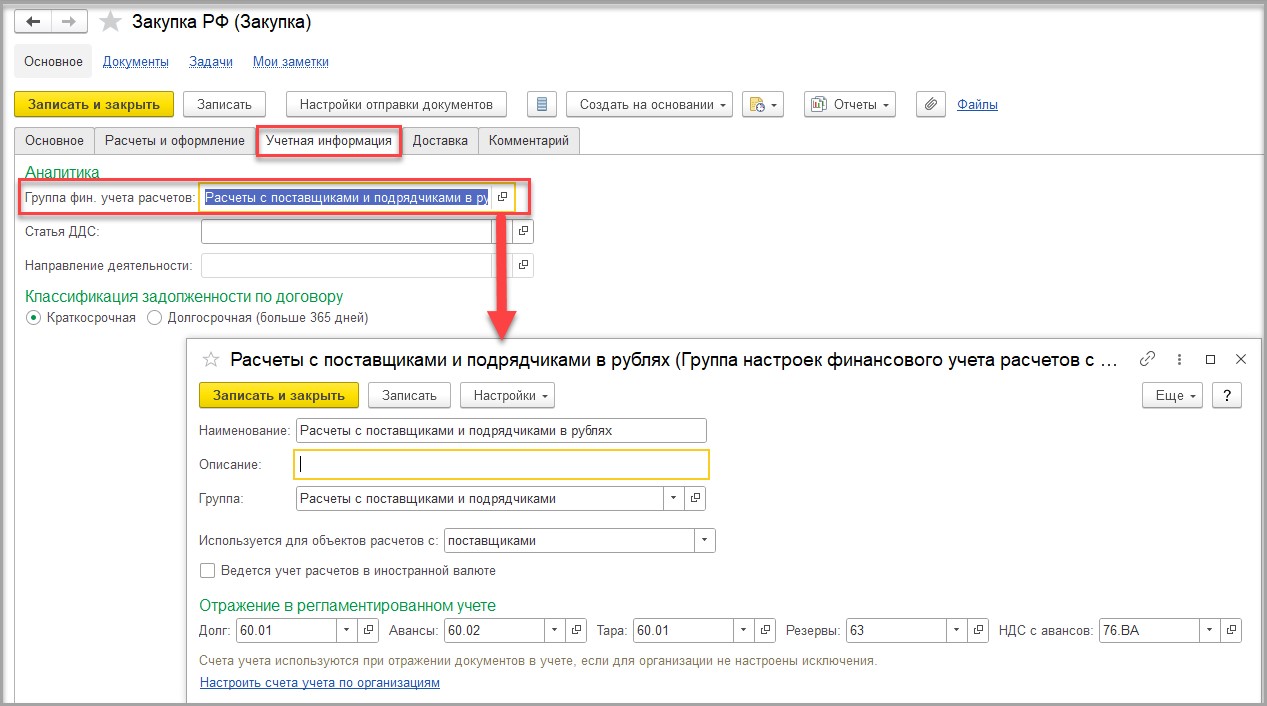Expand Используется для объектов расчетов dropdown
Viewport: 1267px width, 706px height.
pyautogui.click(x=706, y=541)
